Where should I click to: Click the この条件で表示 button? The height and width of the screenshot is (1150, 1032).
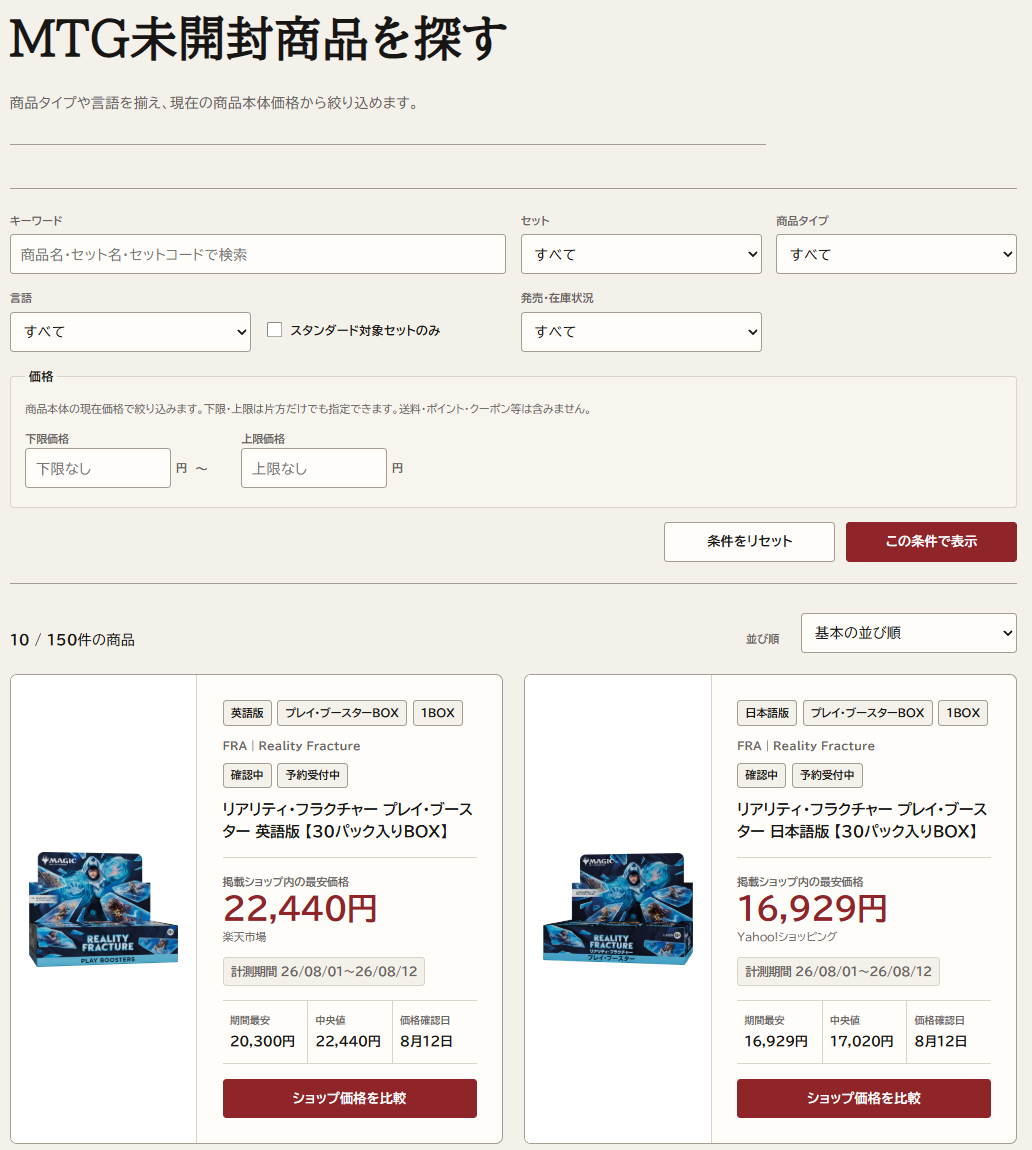(x=931, y=541)
